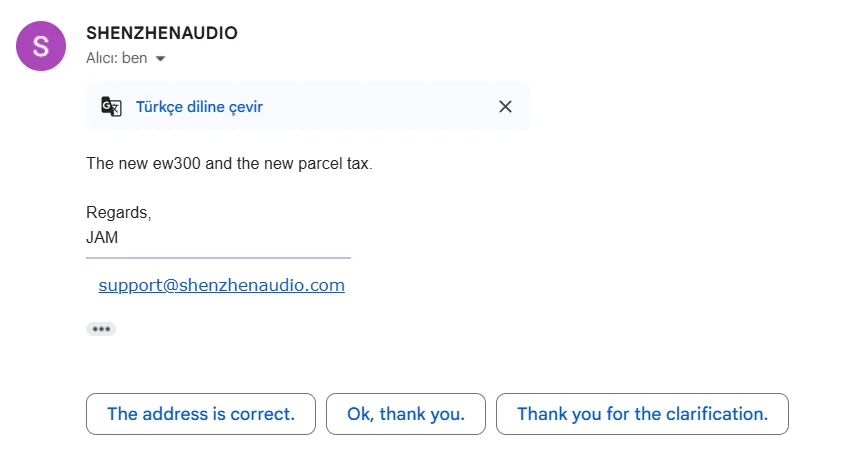Select "Thank you for the clarification." reply
863x454 pixels.
pos(642,414)
